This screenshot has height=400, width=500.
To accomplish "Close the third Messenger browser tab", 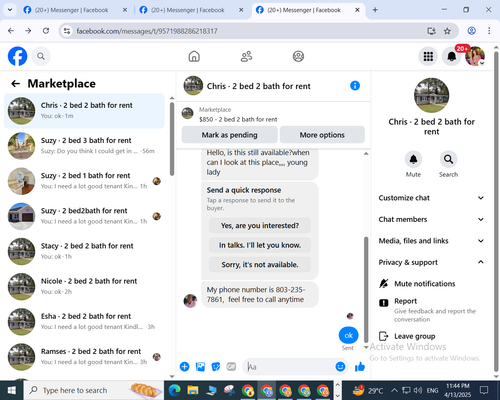I will coord(357,10).
